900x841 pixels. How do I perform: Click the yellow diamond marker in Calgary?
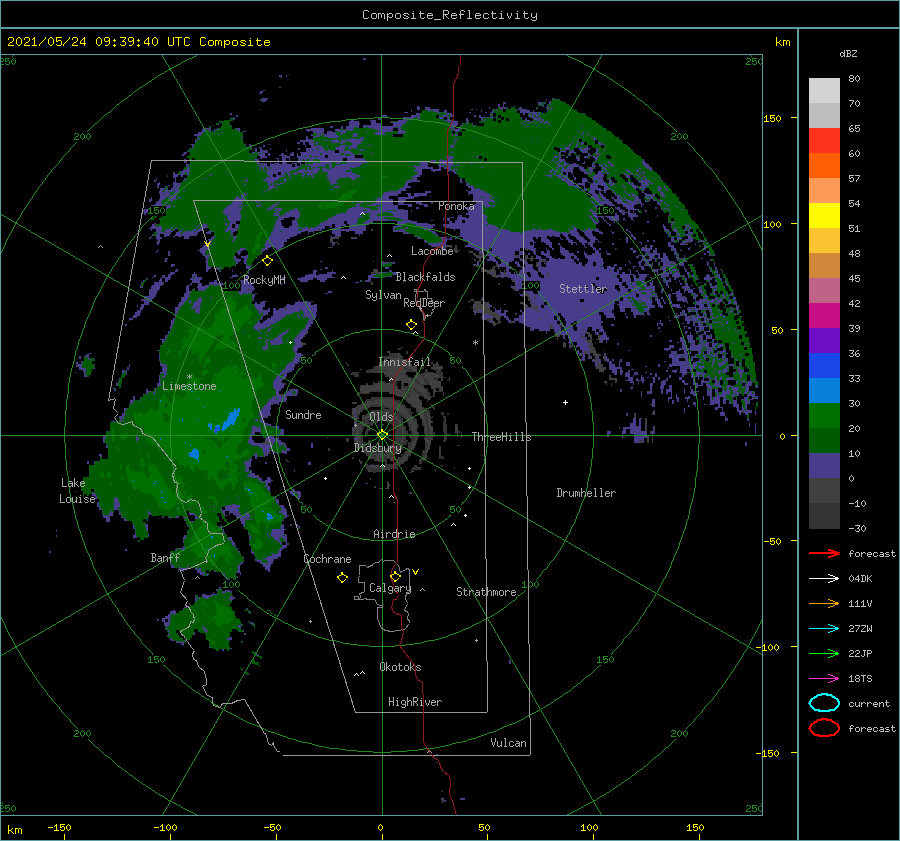coord(395,576)
